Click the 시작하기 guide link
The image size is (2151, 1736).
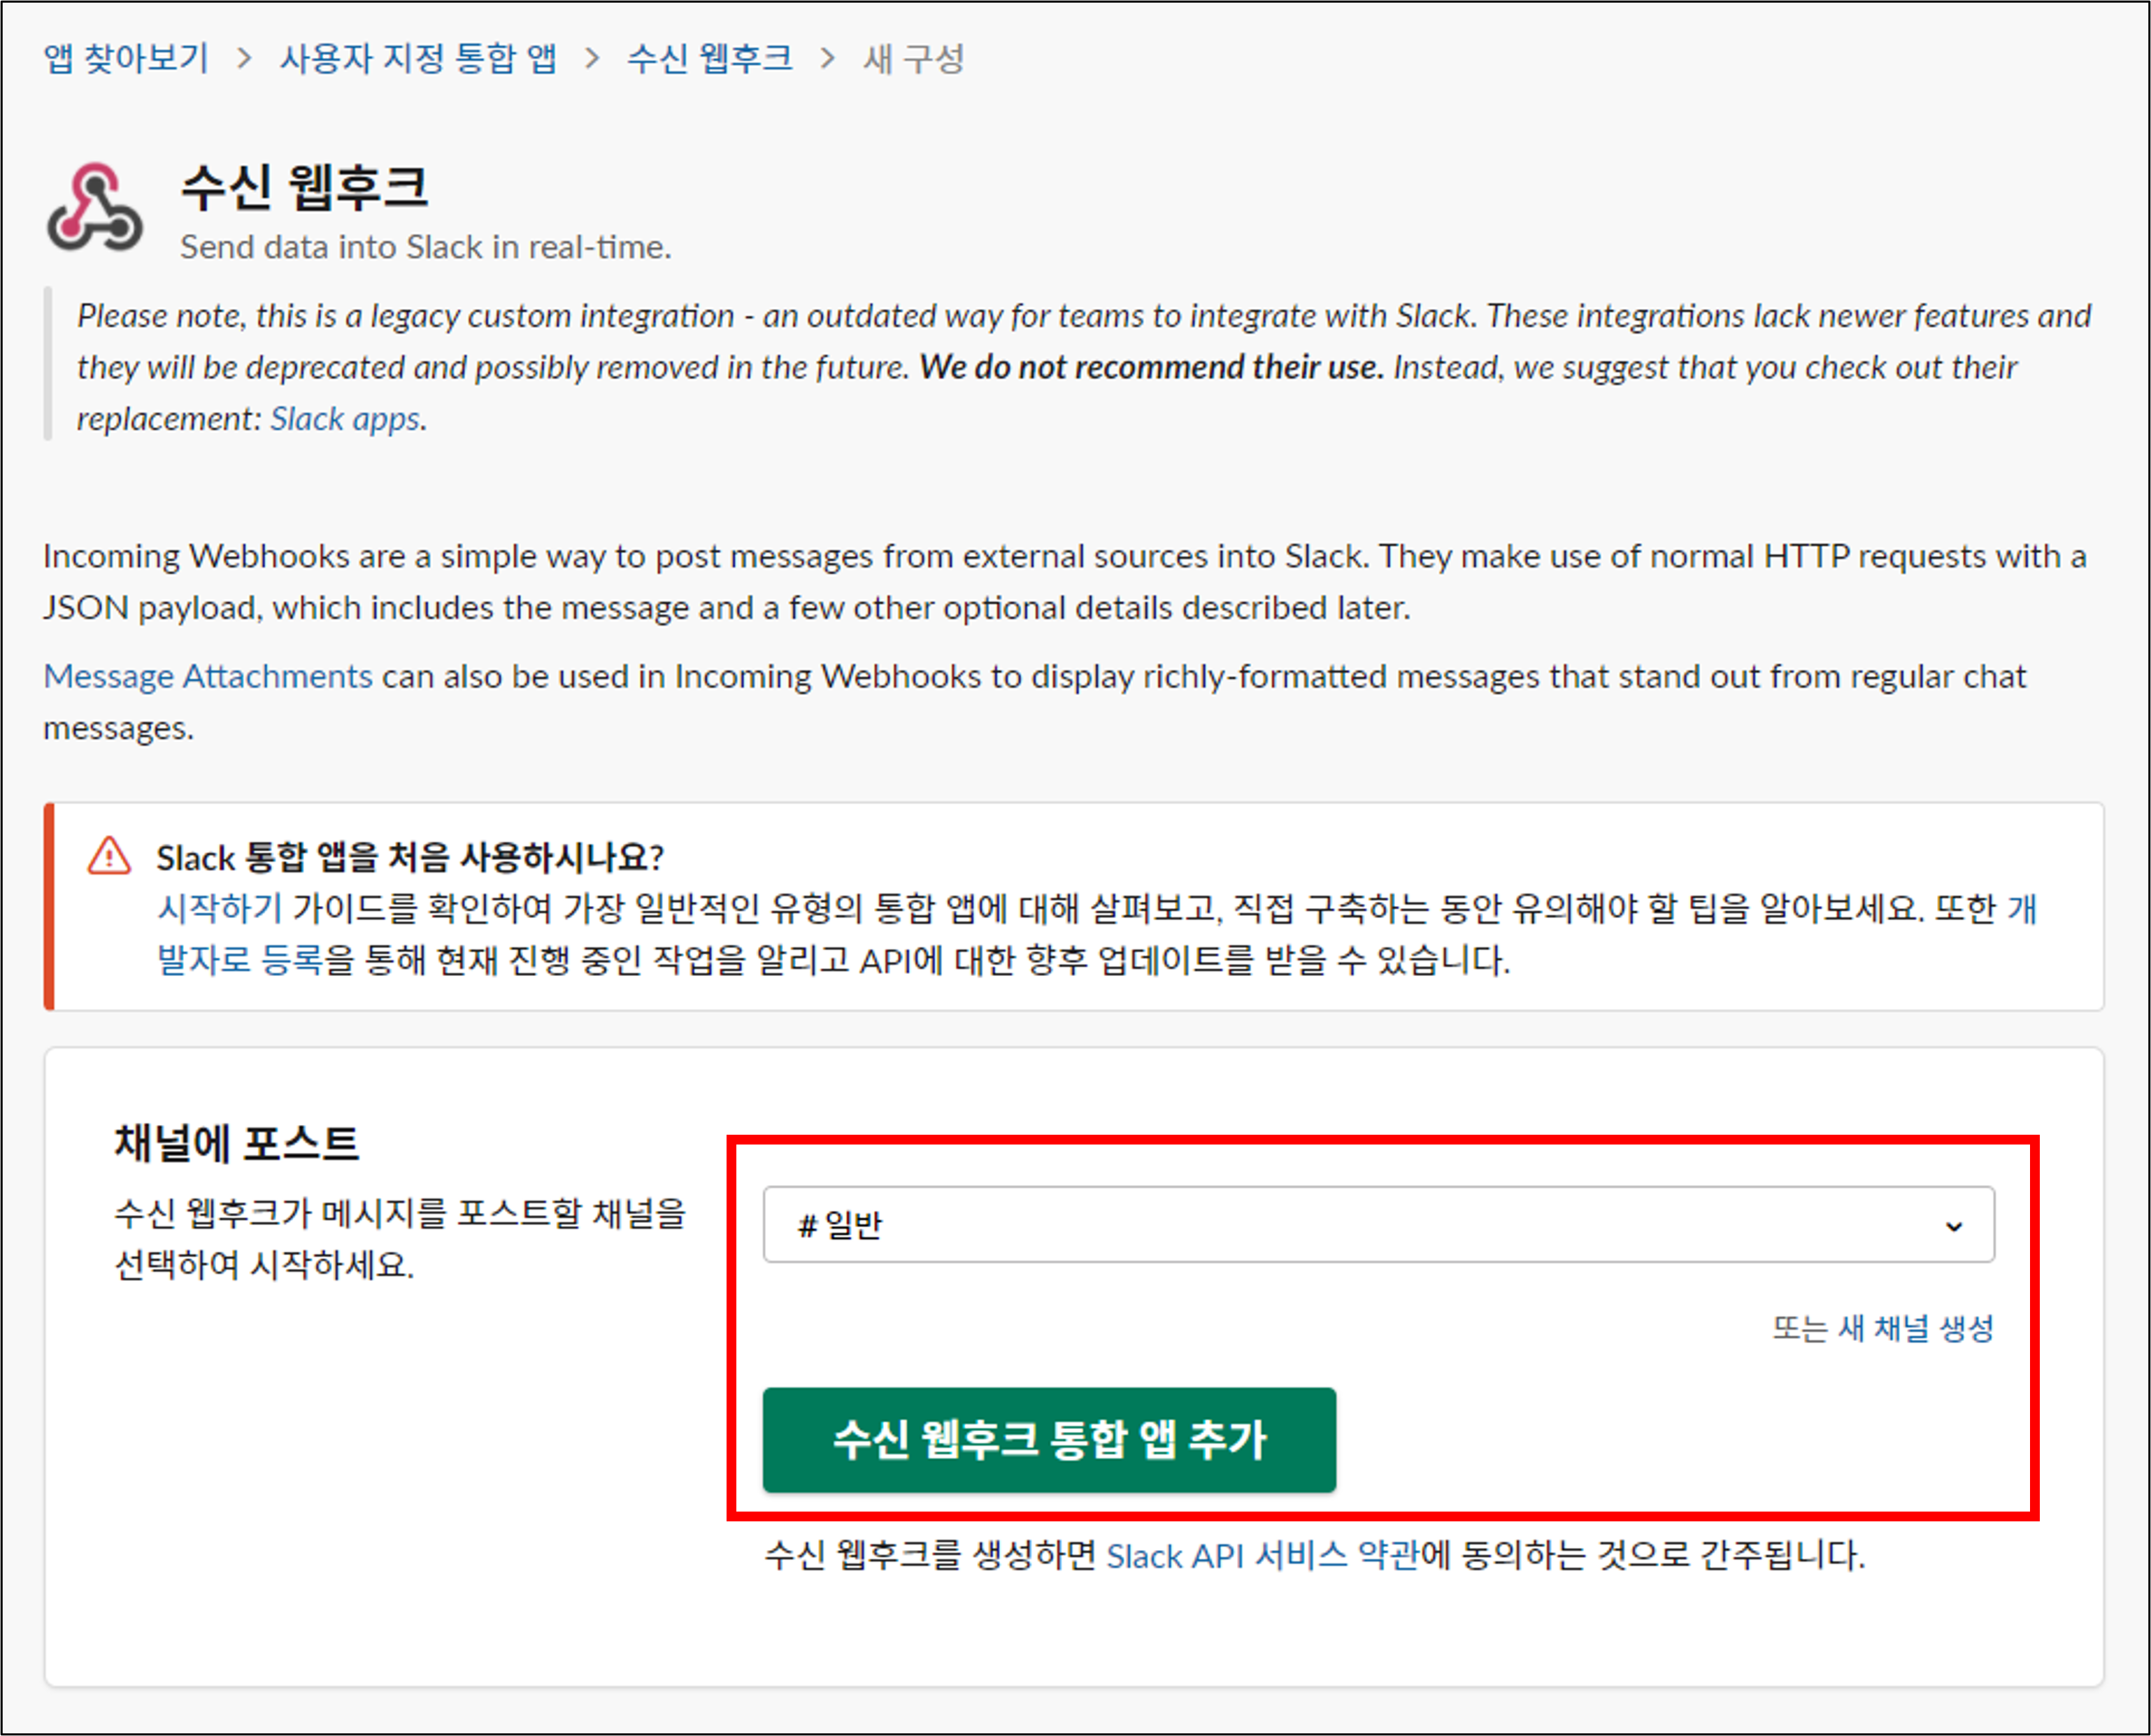[219, 908]
